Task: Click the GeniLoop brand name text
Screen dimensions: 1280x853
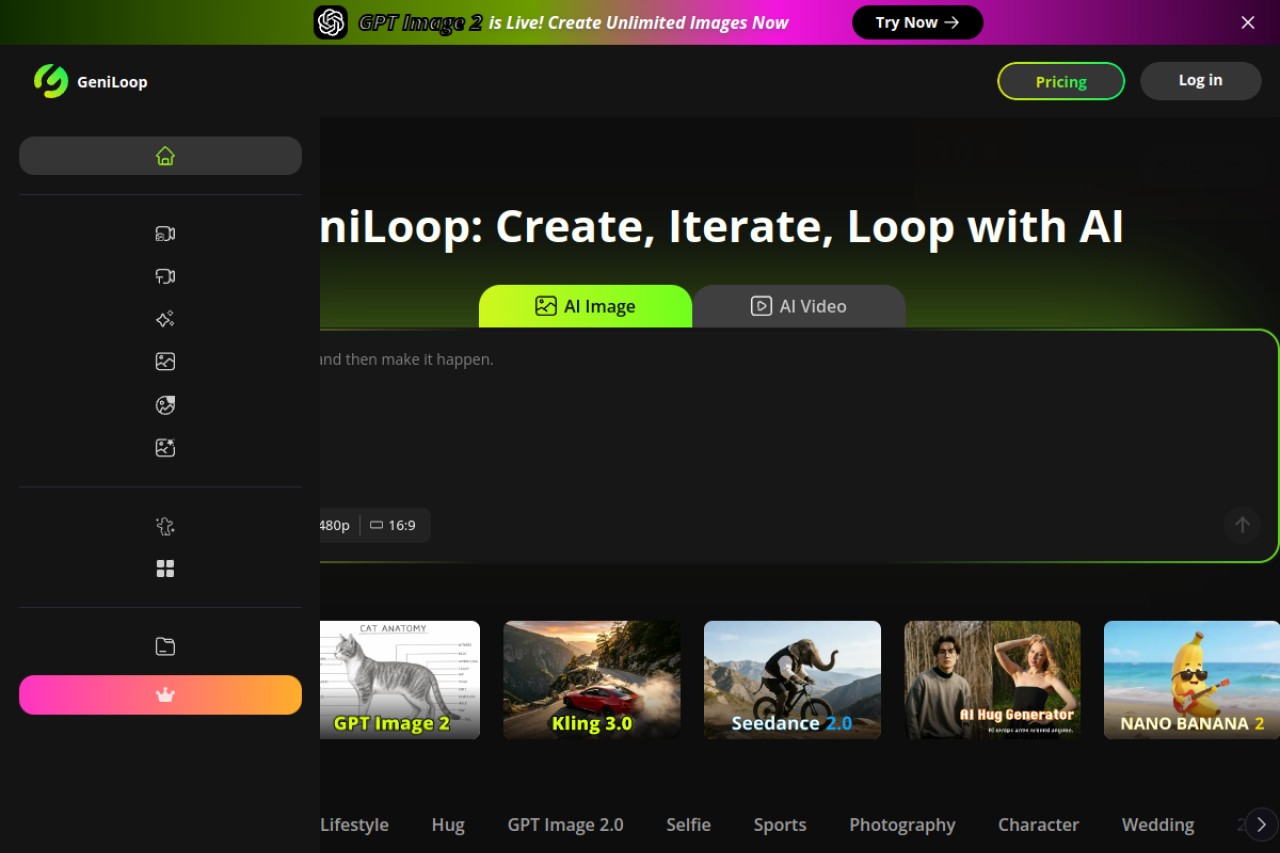Action: click(112, 82)
